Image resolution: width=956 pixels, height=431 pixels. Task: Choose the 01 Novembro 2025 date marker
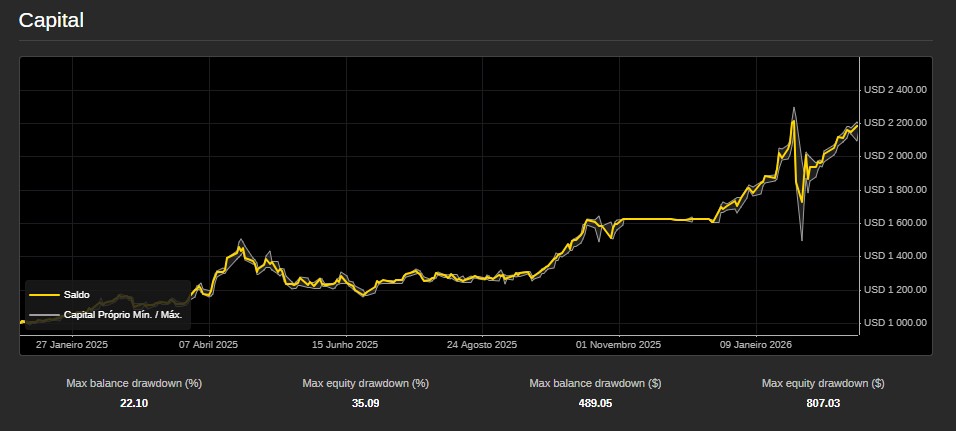619,345
